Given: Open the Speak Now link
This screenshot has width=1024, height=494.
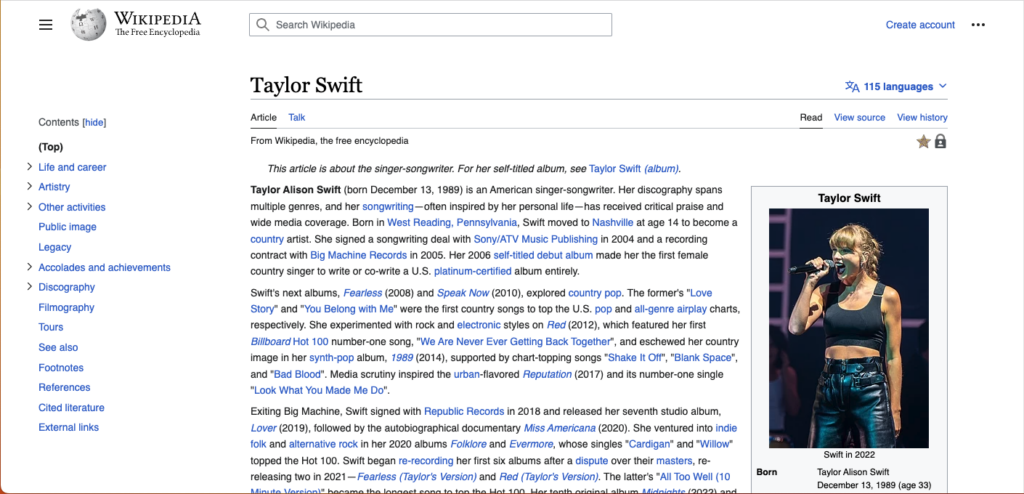Looking at the screenshot, I should (x=462, y=292).
